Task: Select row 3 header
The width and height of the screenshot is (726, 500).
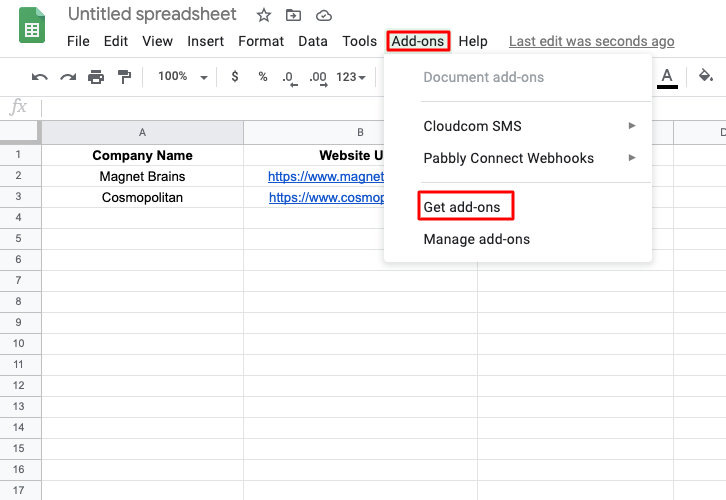Action: point(19,196)
